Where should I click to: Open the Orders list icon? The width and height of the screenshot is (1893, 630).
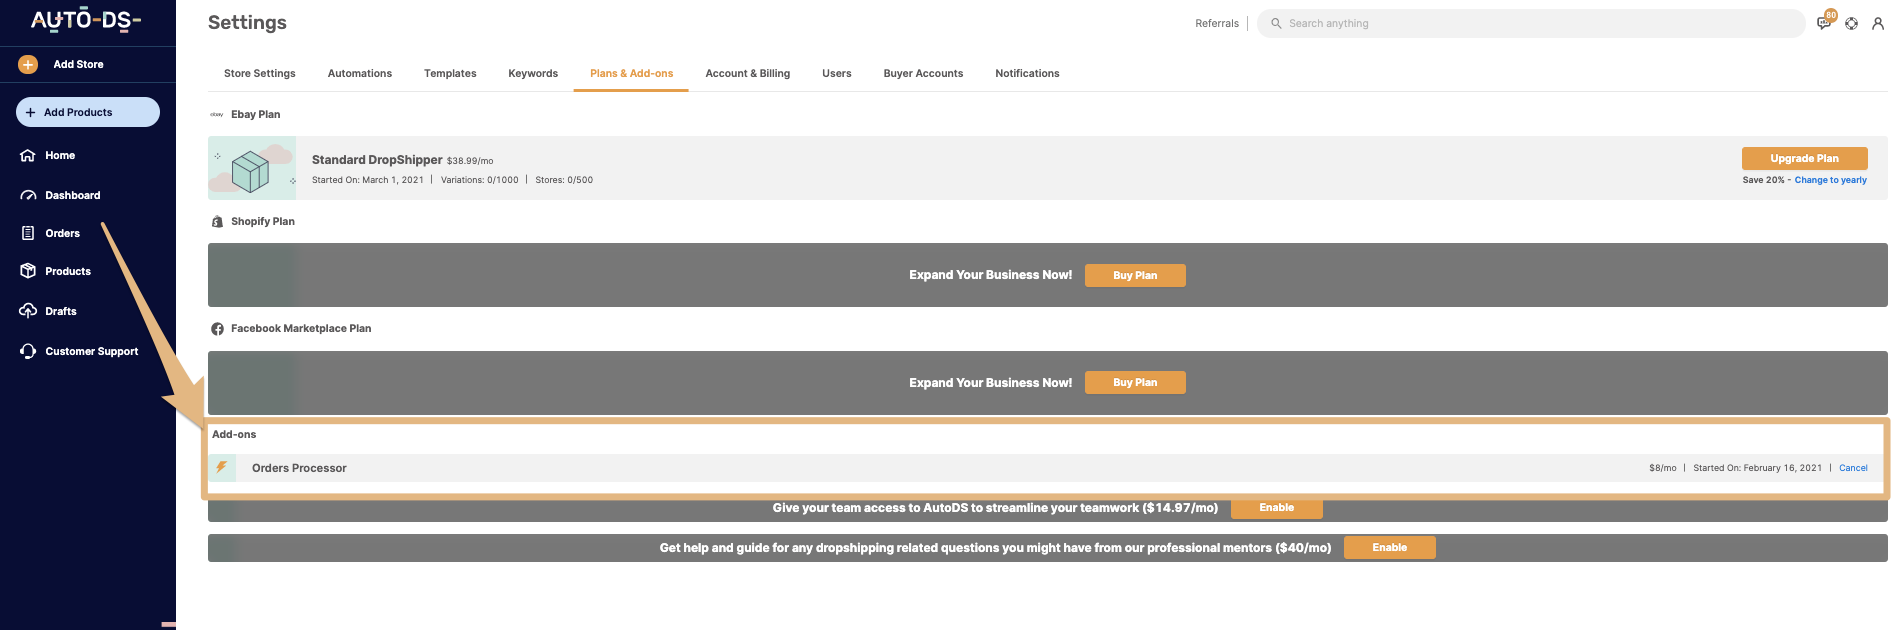(28, 233)
